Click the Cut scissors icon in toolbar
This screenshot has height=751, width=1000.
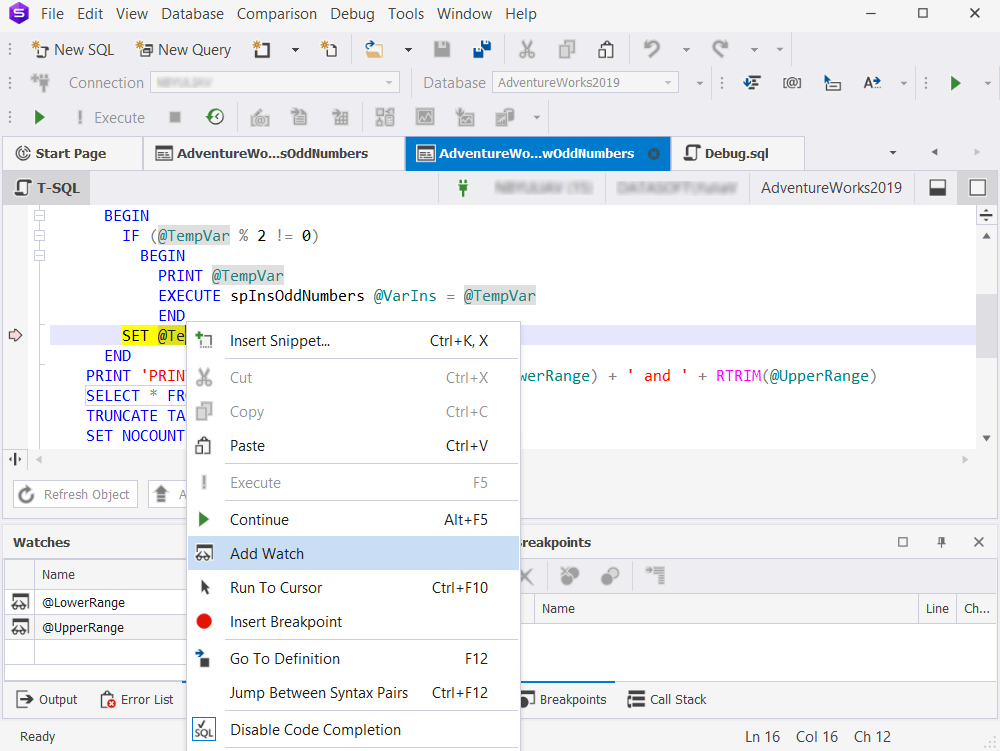[527, 50]
